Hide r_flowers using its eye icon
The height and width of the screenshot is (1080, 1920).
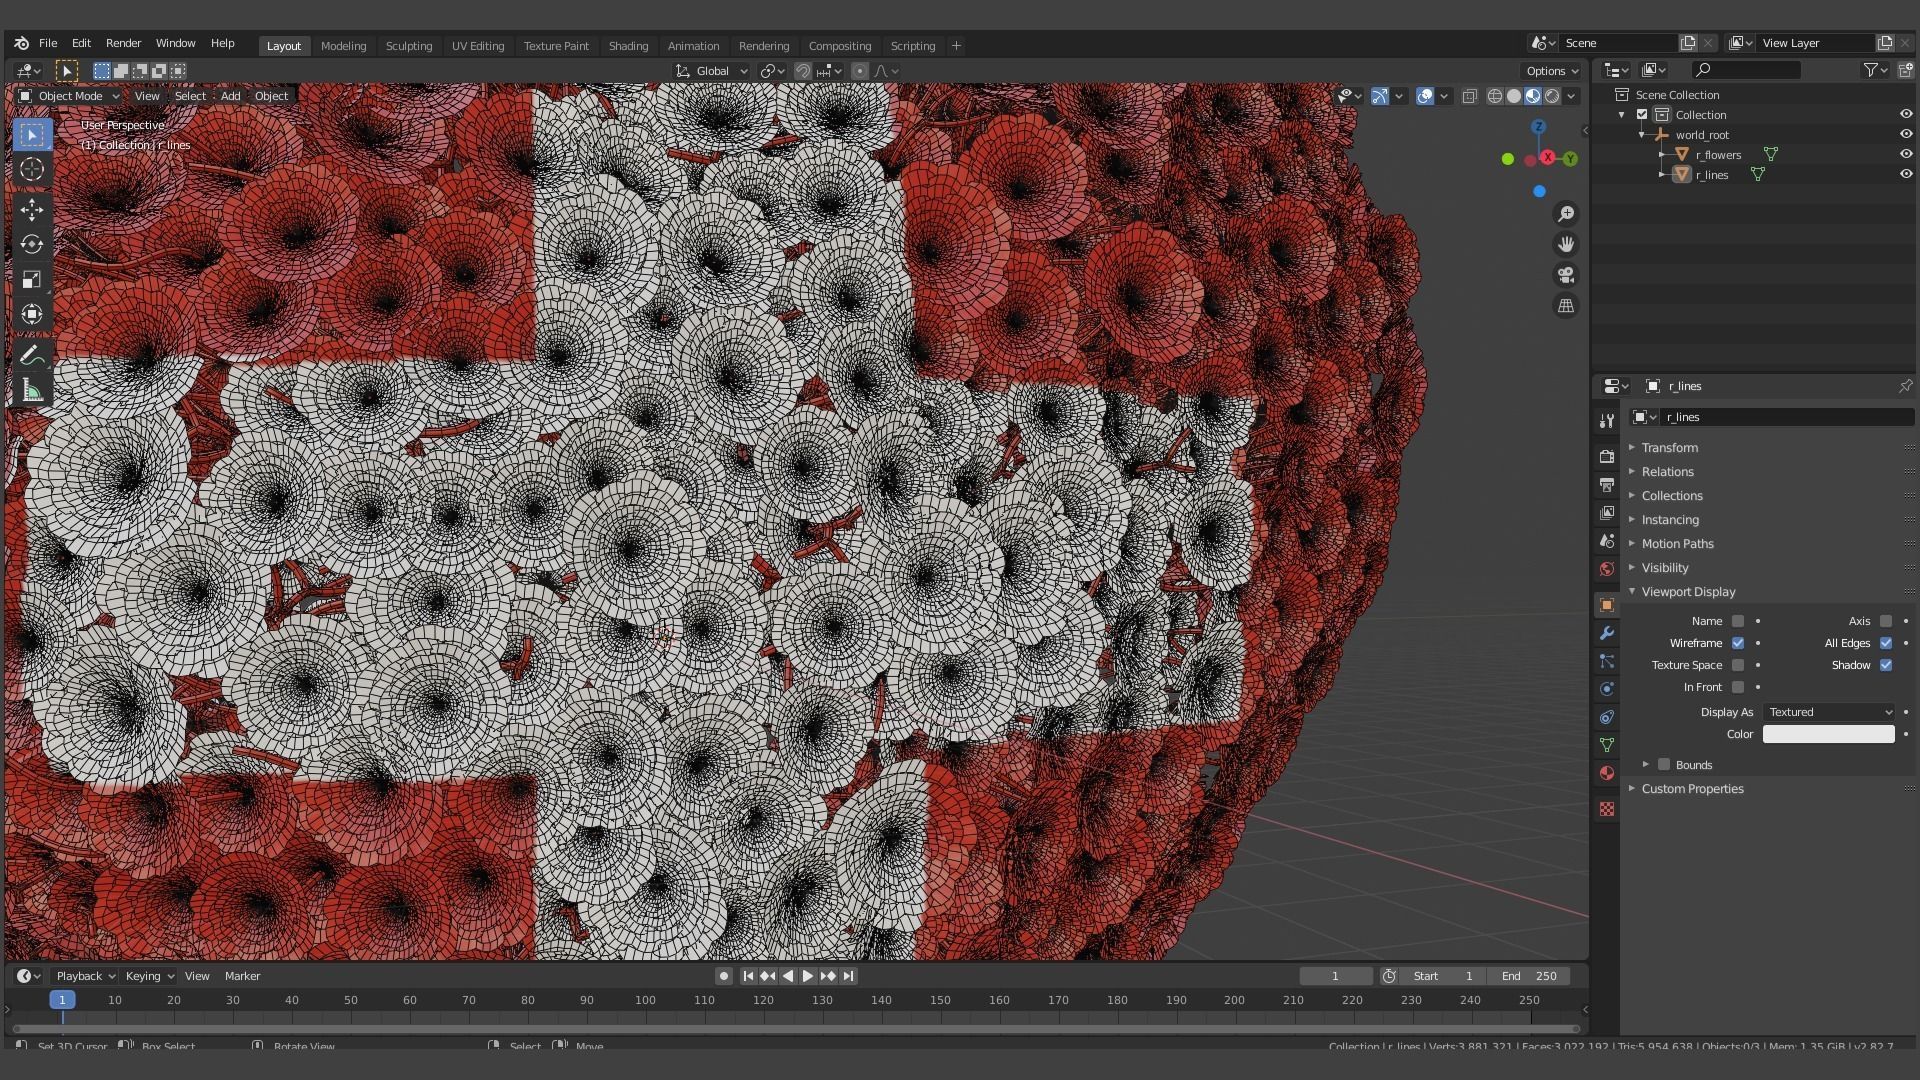pos(1906,154)
